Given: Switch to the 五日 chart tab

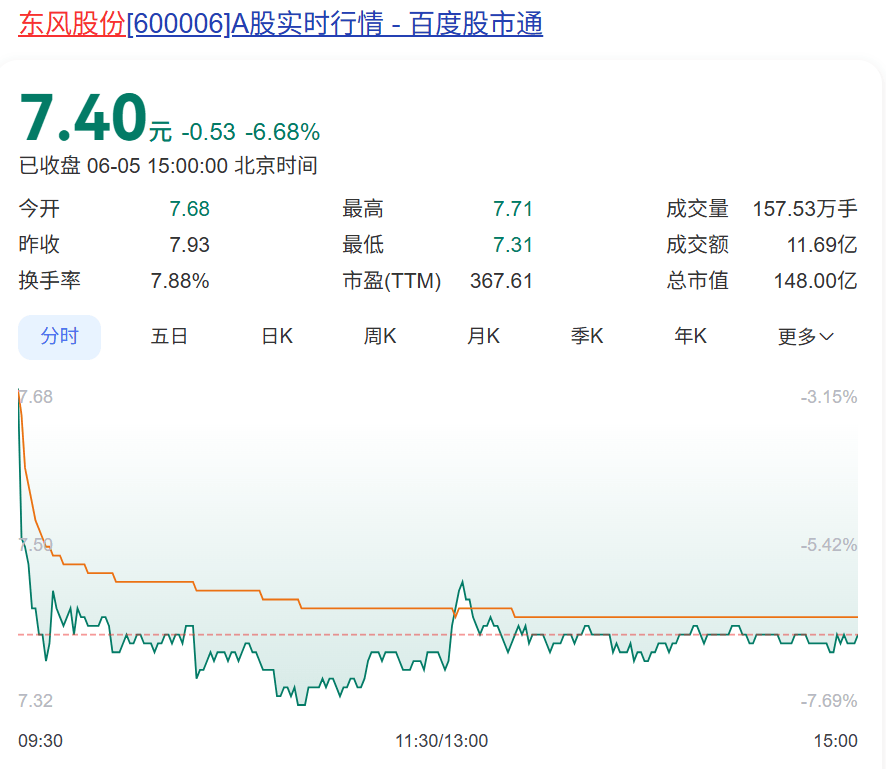Looking at the screenshot, I should [169, 337].
